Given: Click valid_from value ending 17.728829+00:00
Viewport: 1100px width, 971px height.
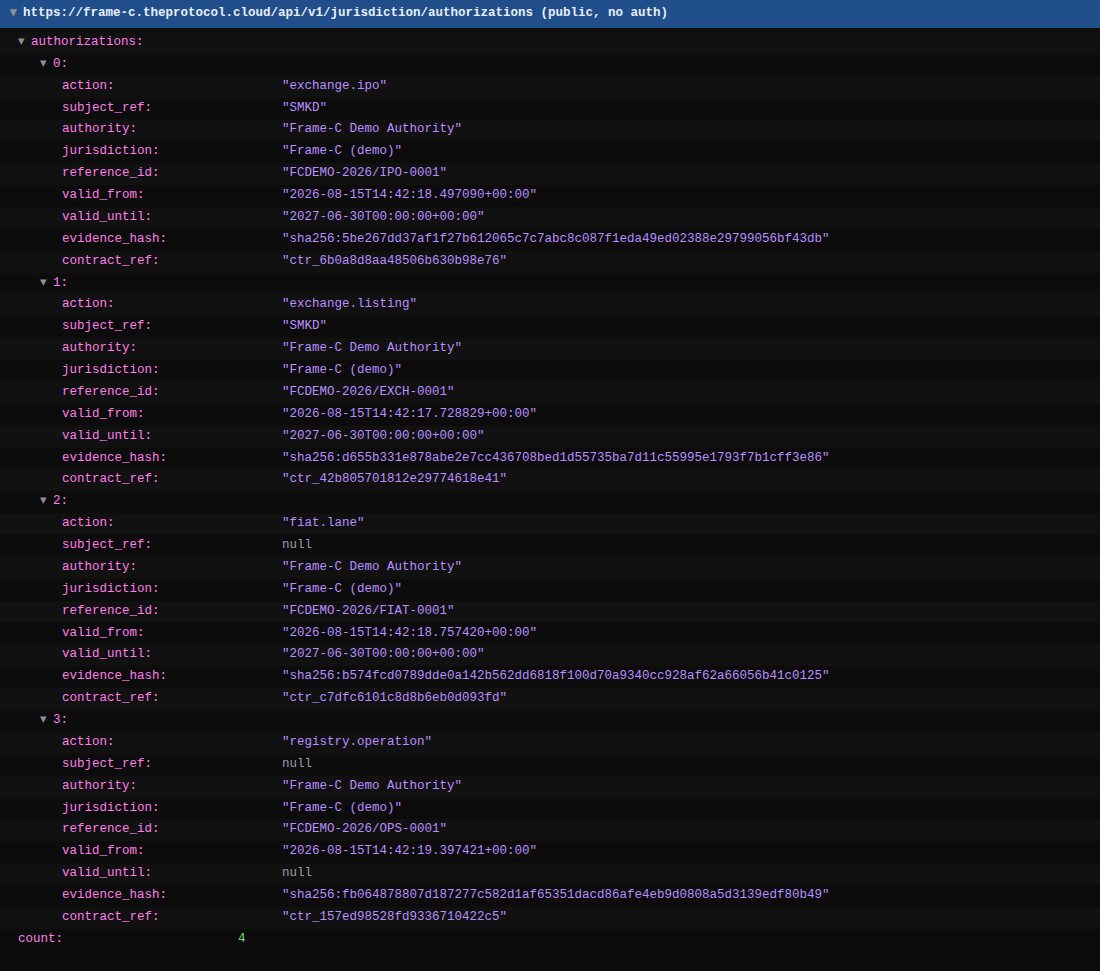Looking at the screenshot, I should pyautogui.click(x=409, y=413).
